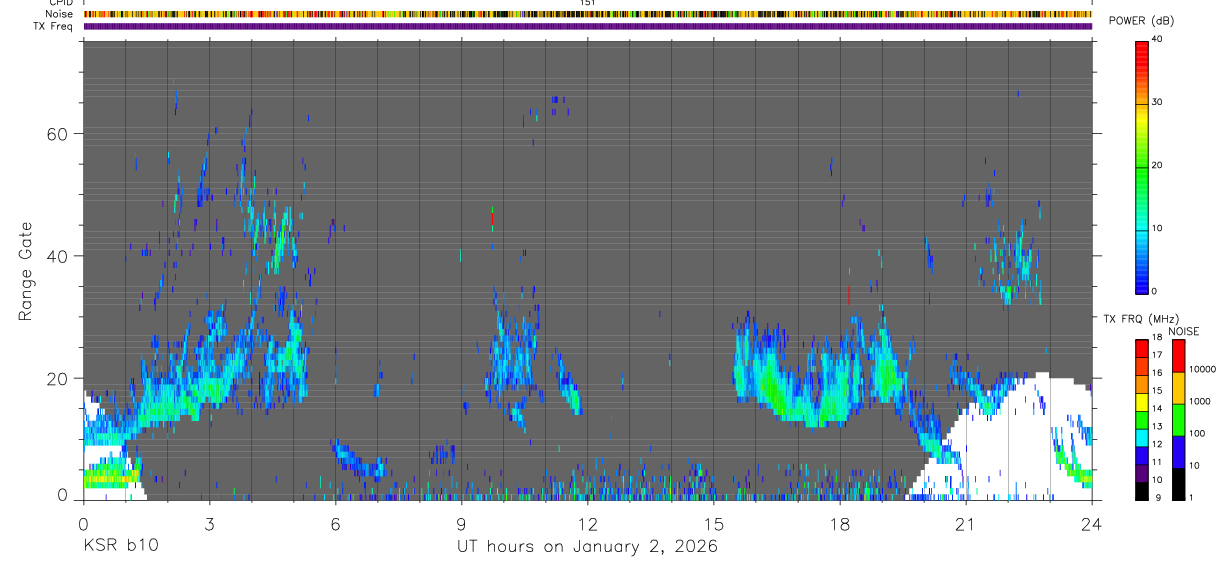This screenshot has width=1228, height=567.
Task: Click the Range Gate axis label
Action: point(26,272)
